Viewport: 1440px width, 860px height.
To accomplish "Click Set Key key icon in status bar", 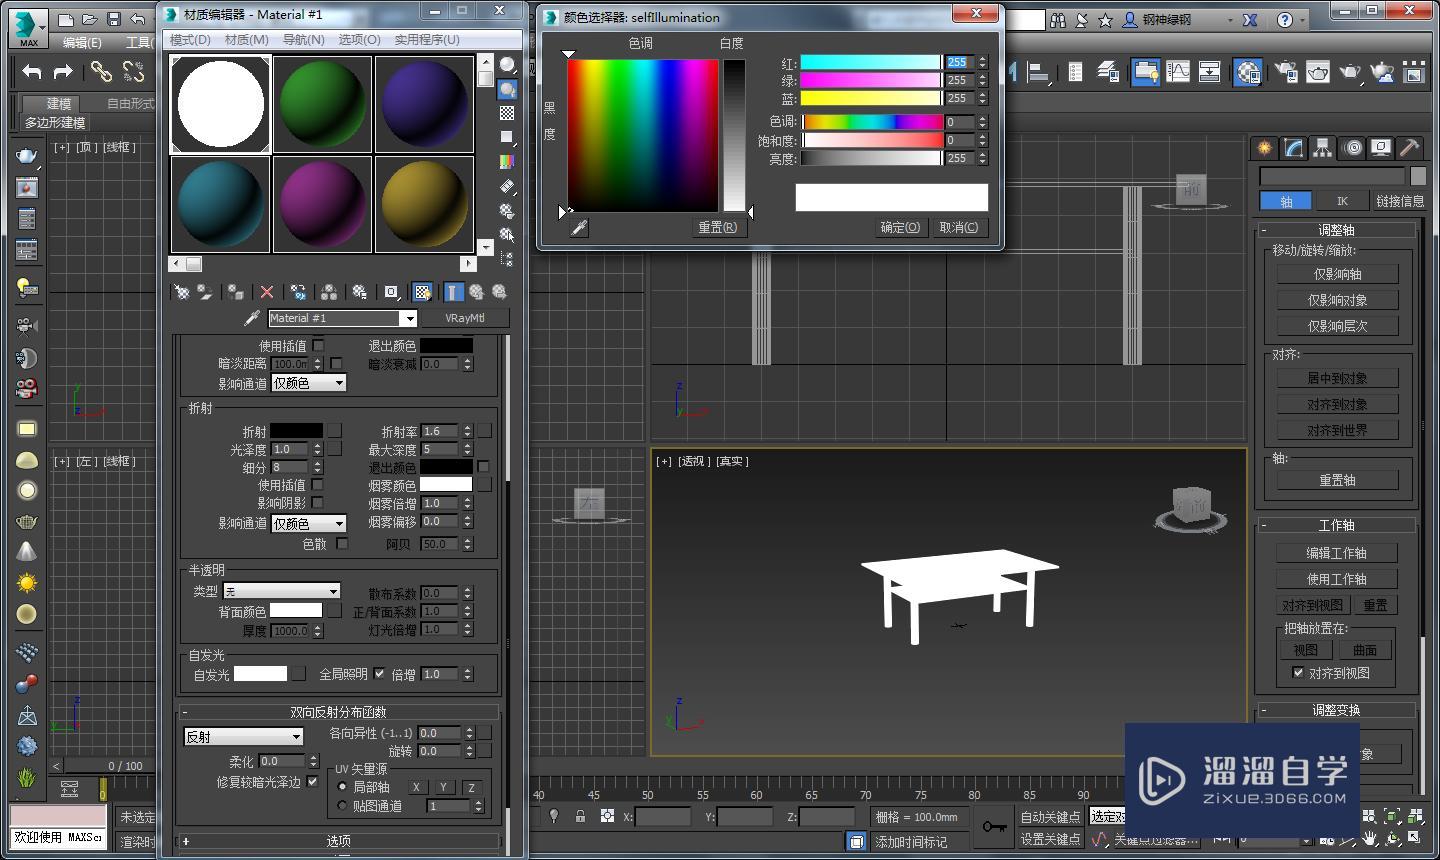I will (x=994, y=827).
